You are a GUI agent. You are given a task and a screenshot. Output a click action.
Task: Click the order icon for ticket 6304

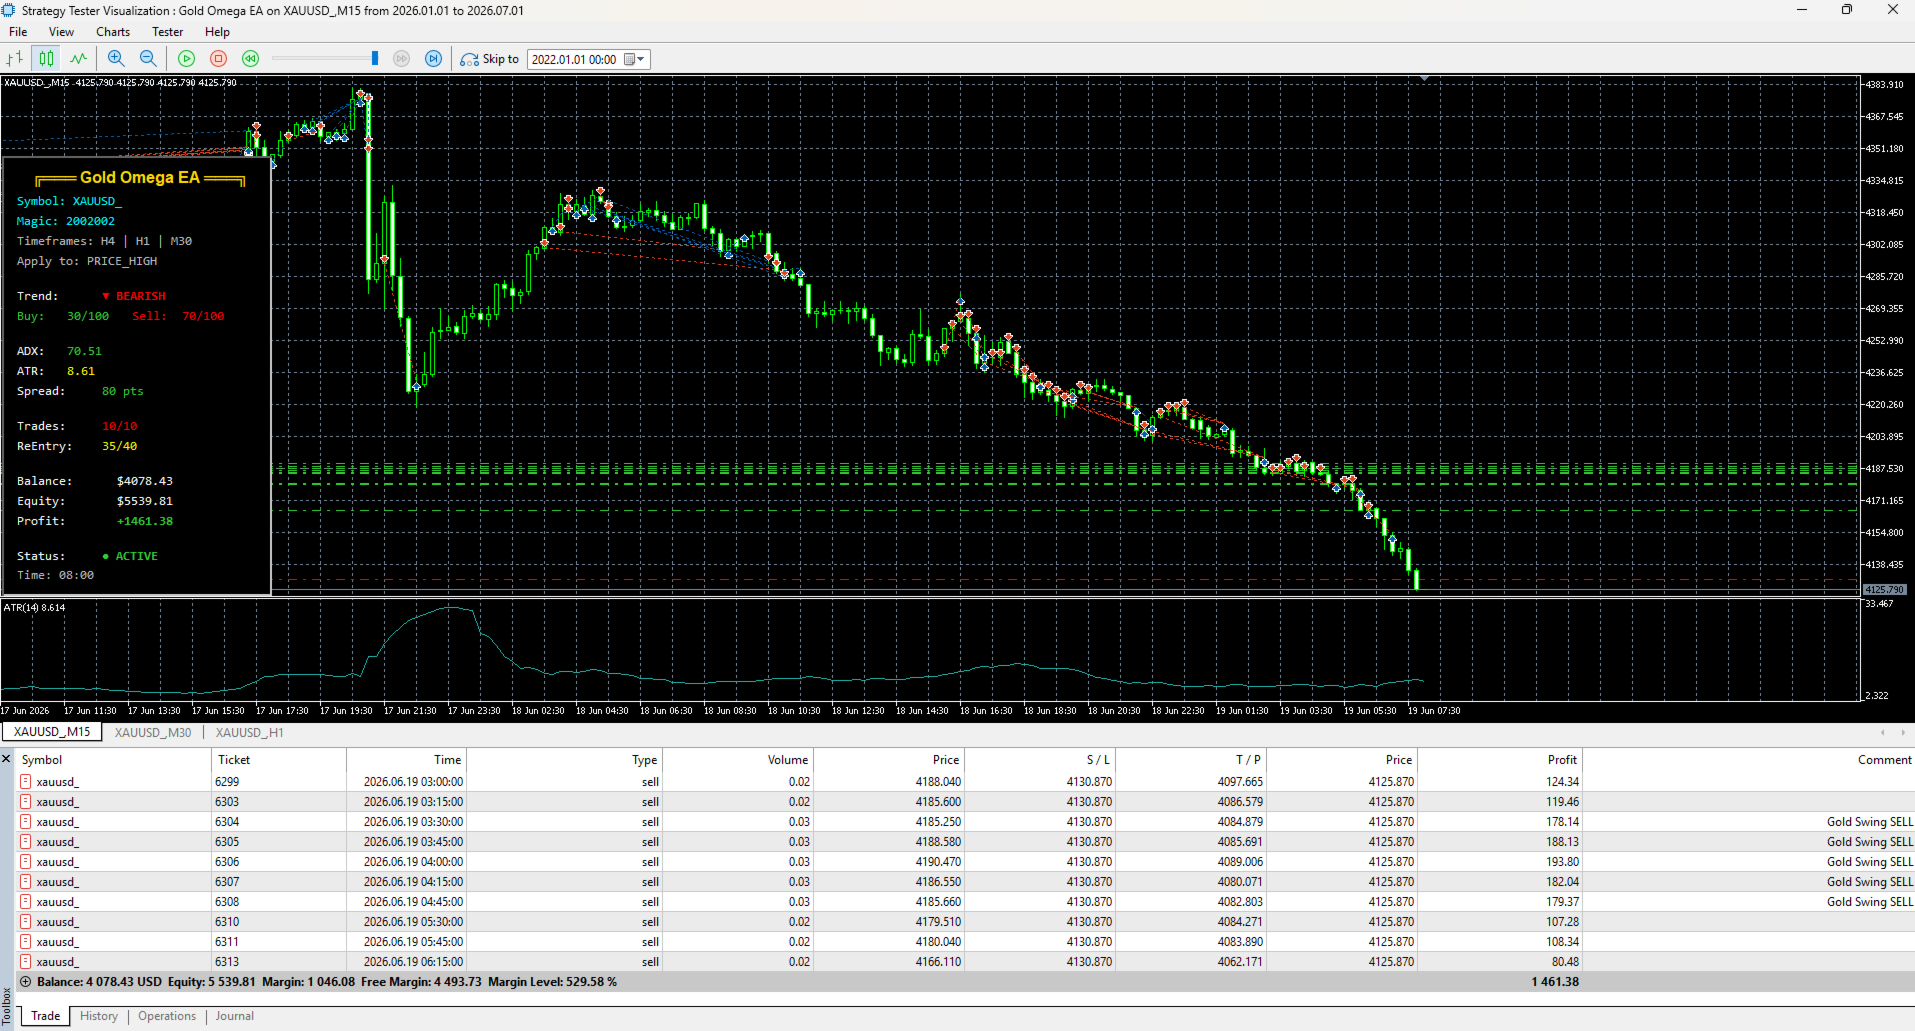click(26, 822)
